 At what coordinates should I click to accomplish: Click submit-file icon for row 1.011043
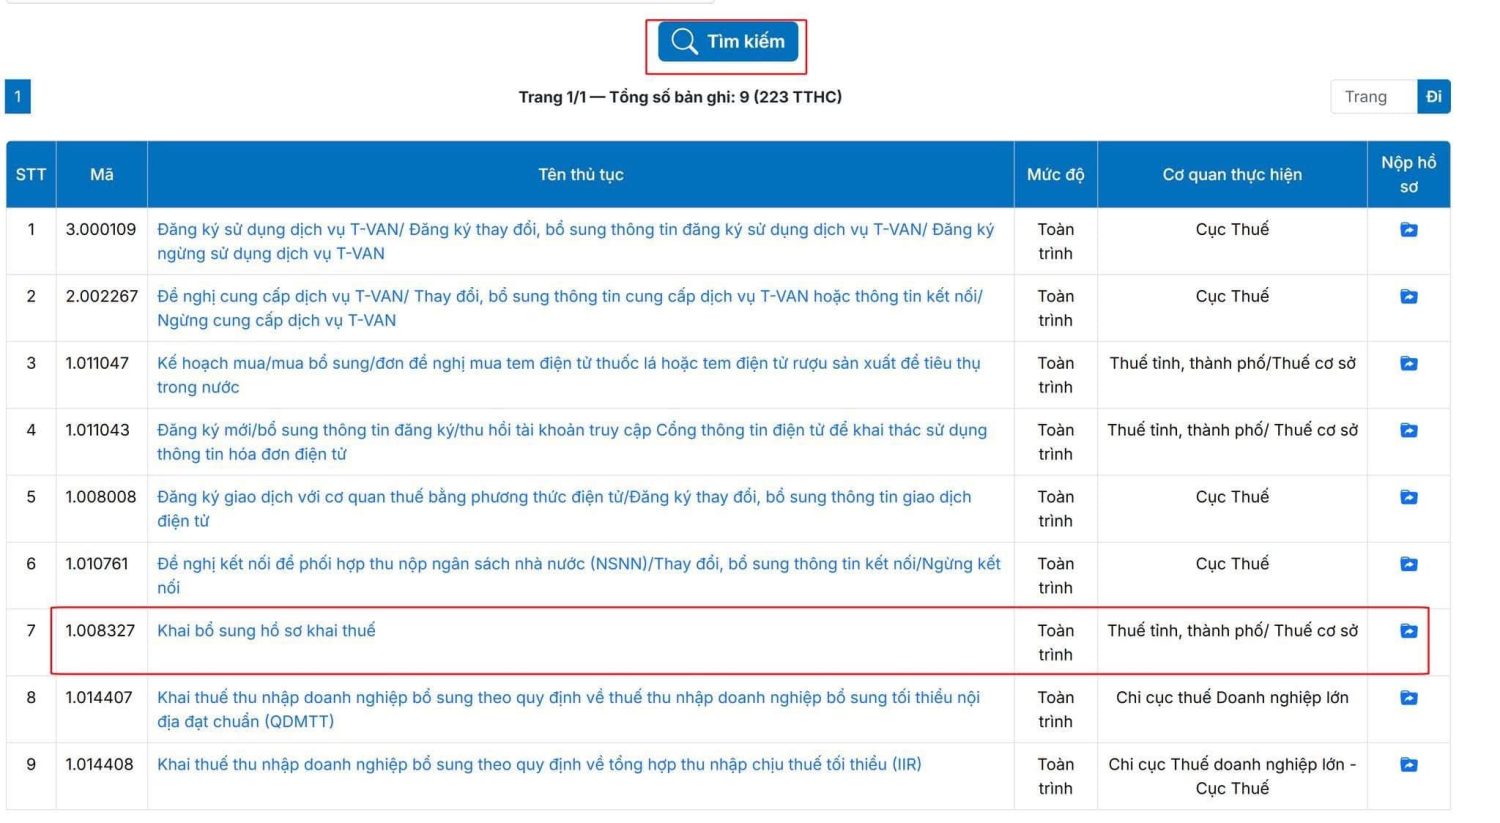(x=1408, y=431)
